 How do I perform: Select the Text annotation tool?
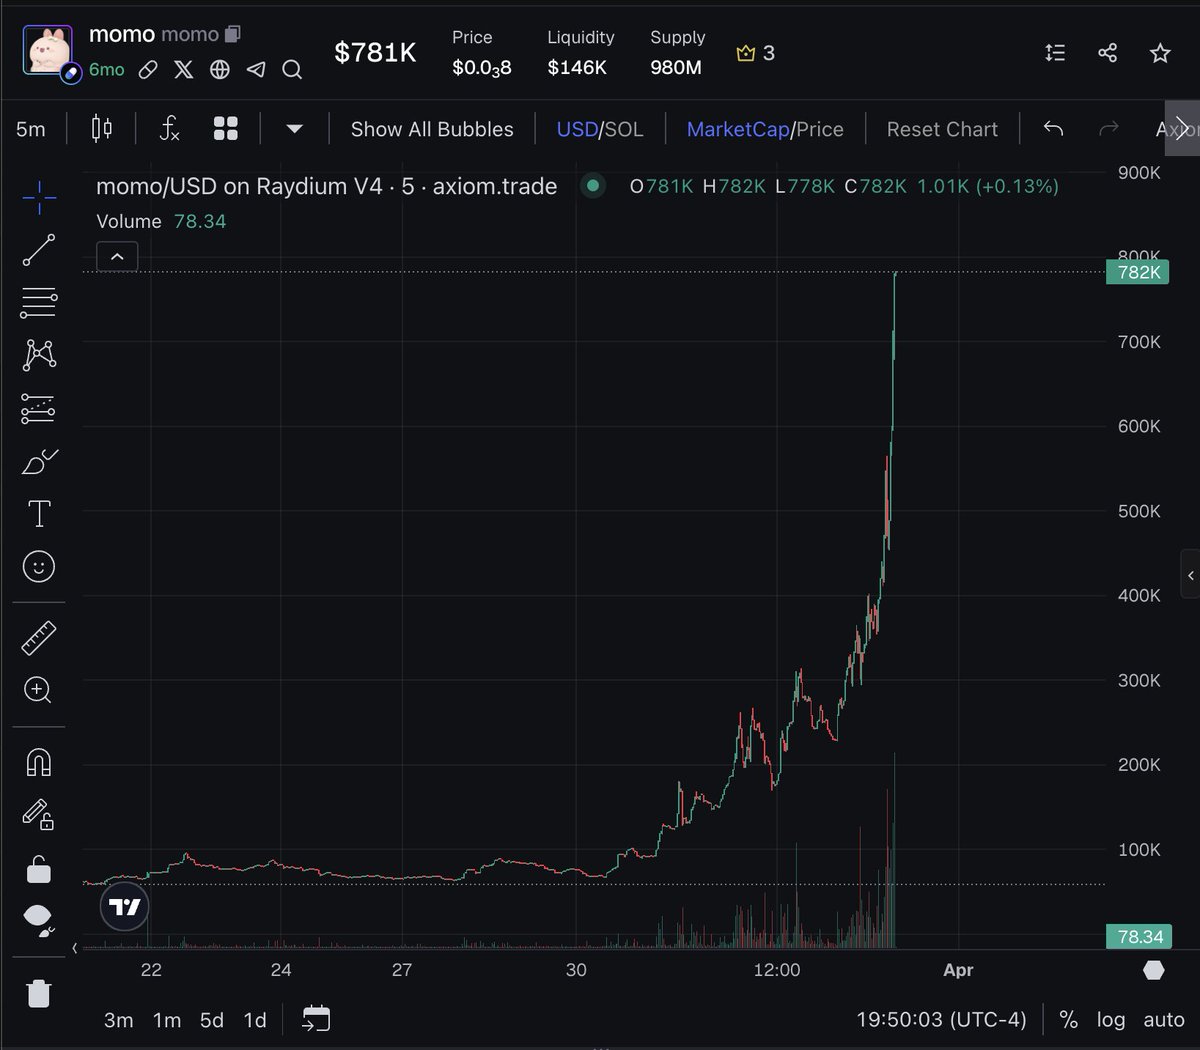click(39, 514)
